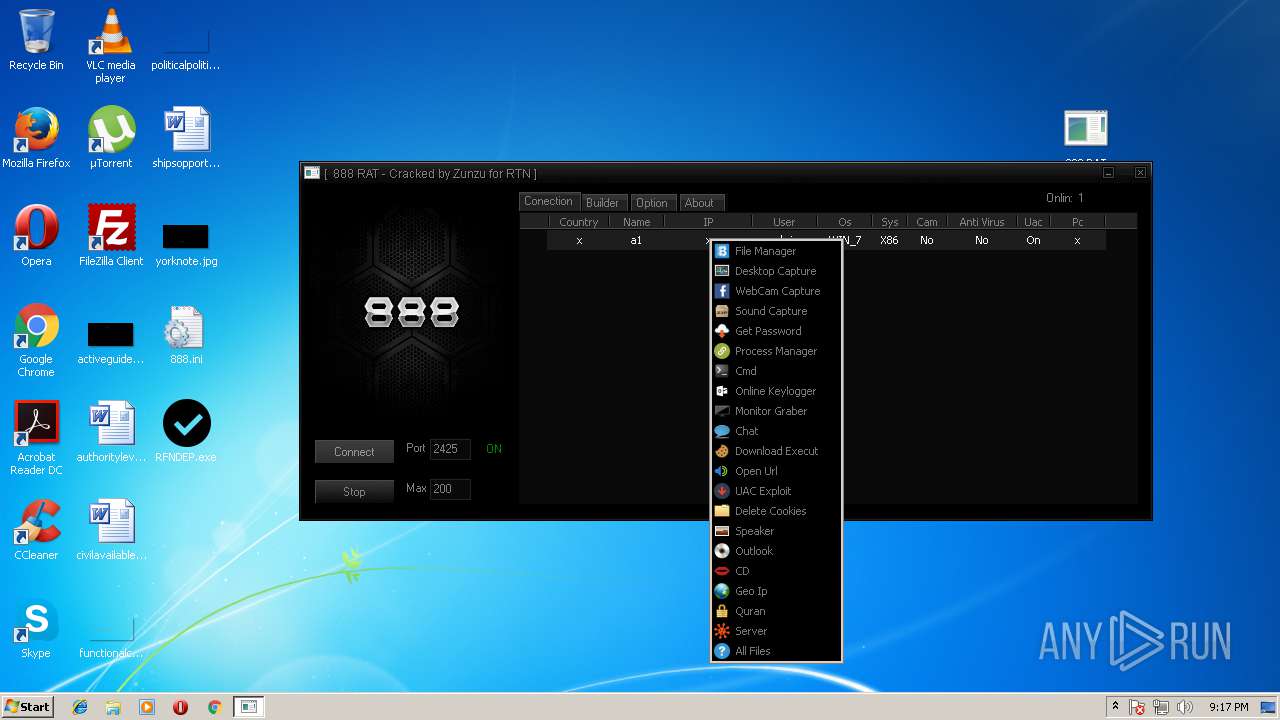Click the taskbar clock showing 9:17 PM

1228,707
